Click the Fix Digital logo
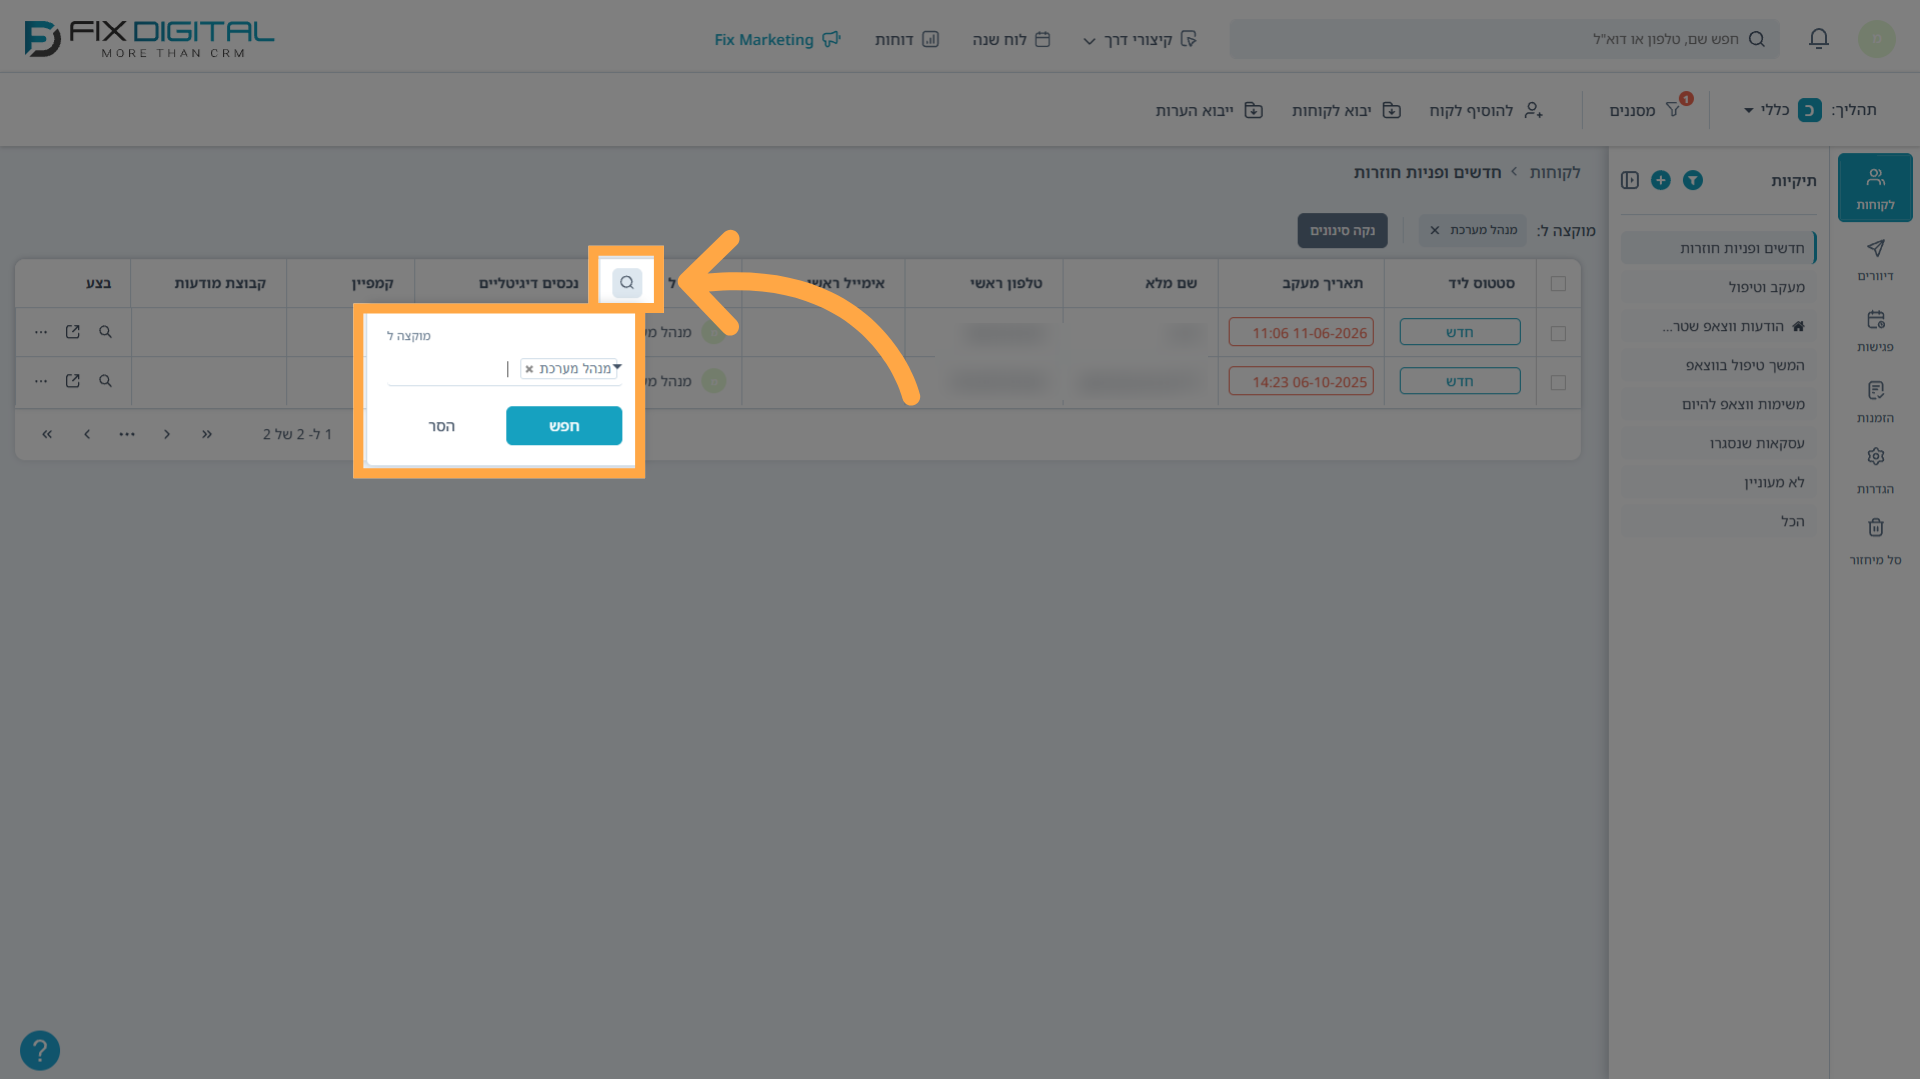 tap(149, 39)
